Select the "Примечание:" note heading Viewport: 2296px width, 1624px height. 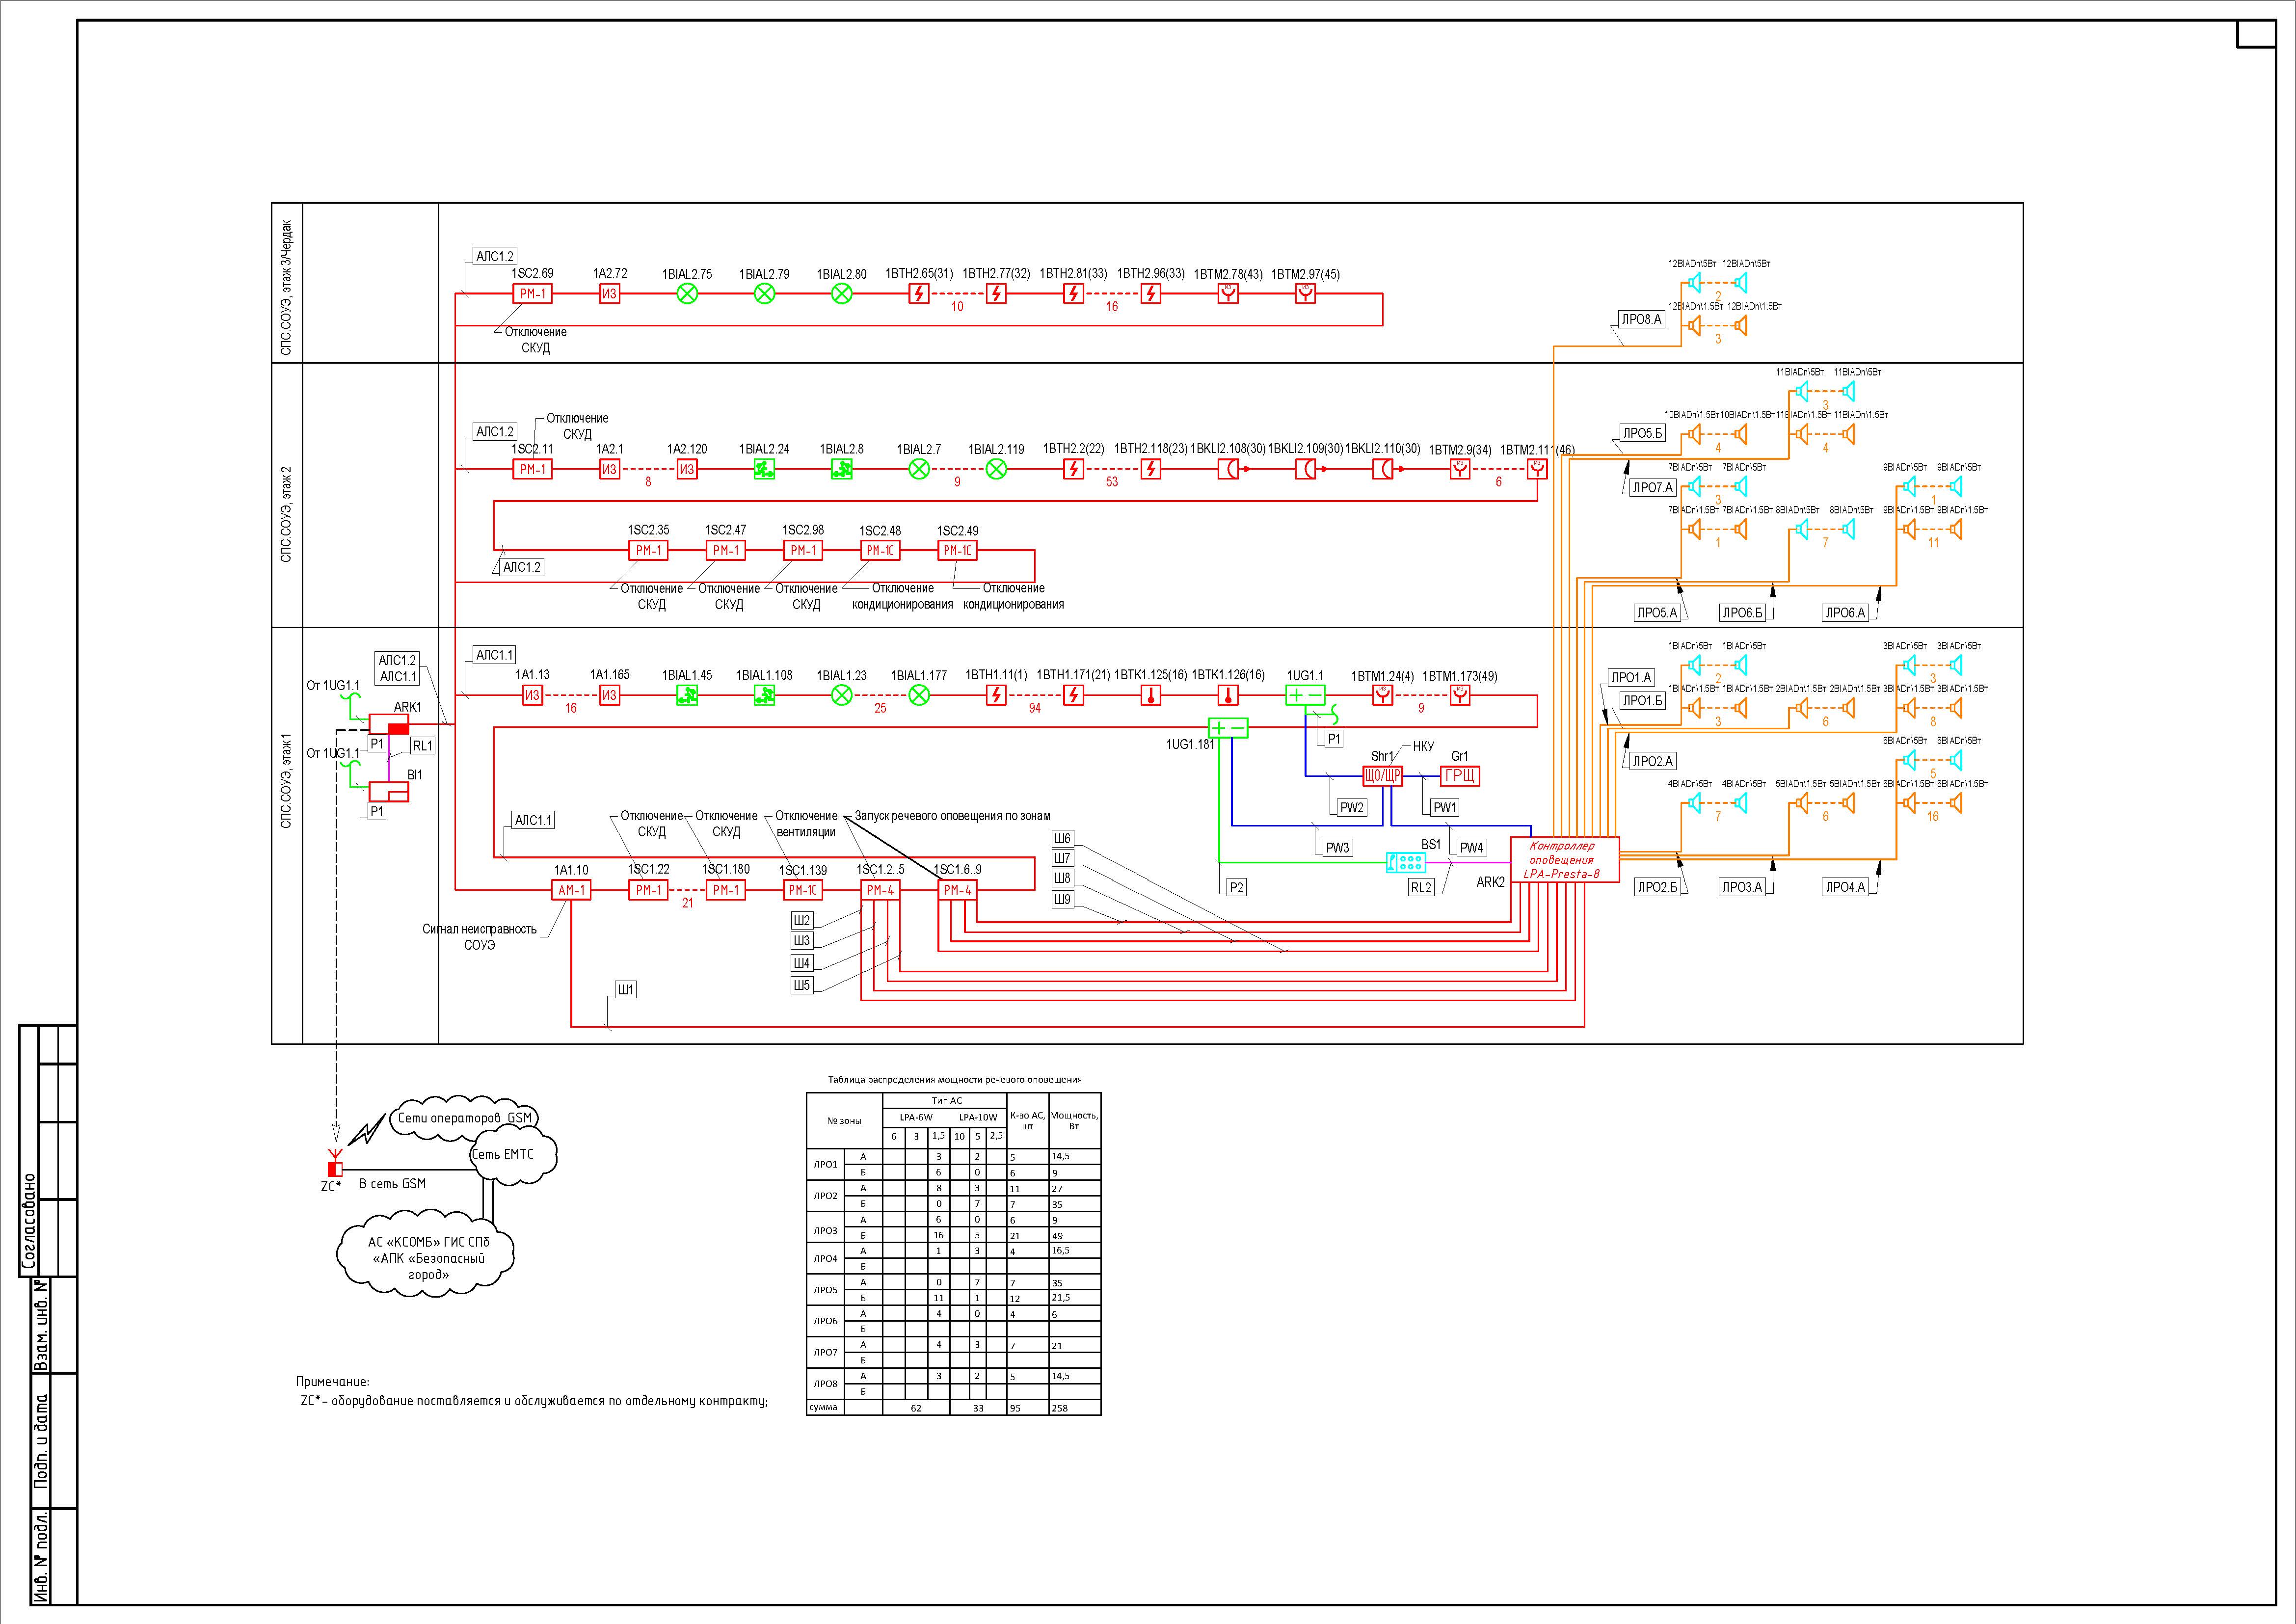click(332, 1382)
